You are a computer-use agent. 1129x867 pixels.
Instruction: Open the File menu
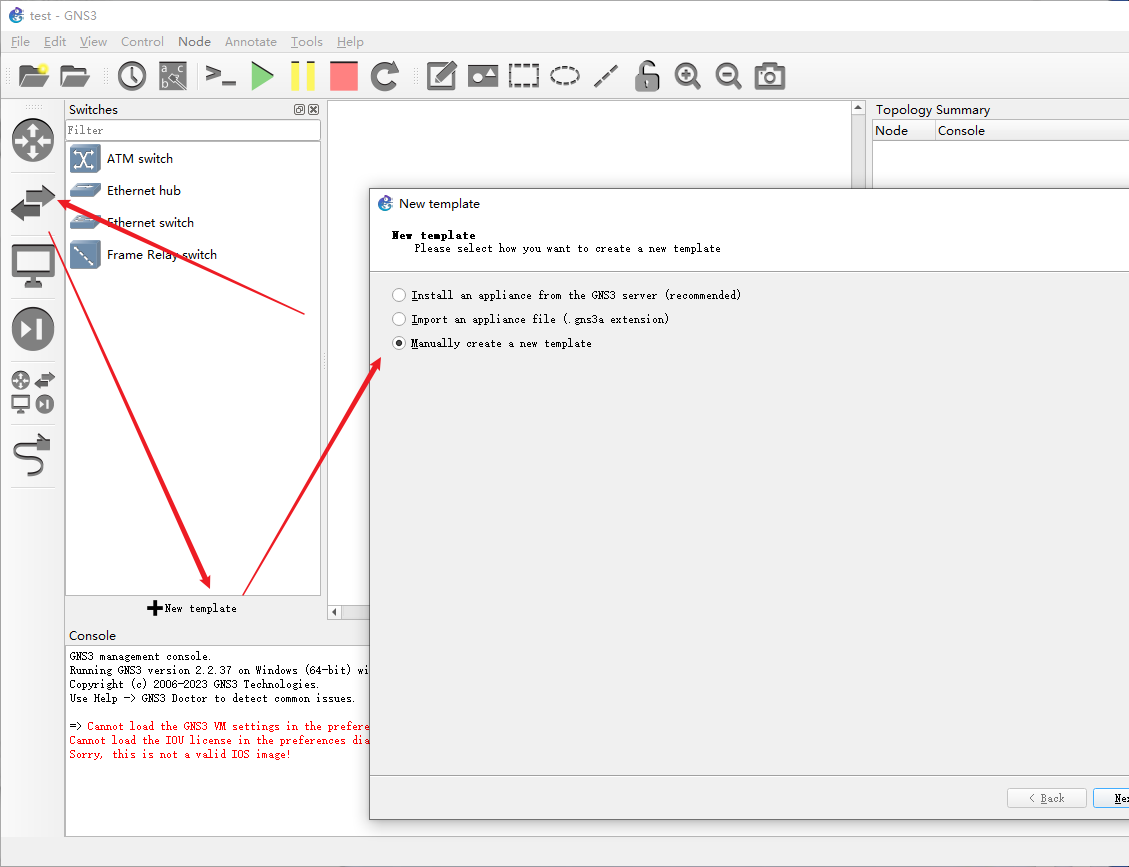pyautogui.click(x=20, y=42)
